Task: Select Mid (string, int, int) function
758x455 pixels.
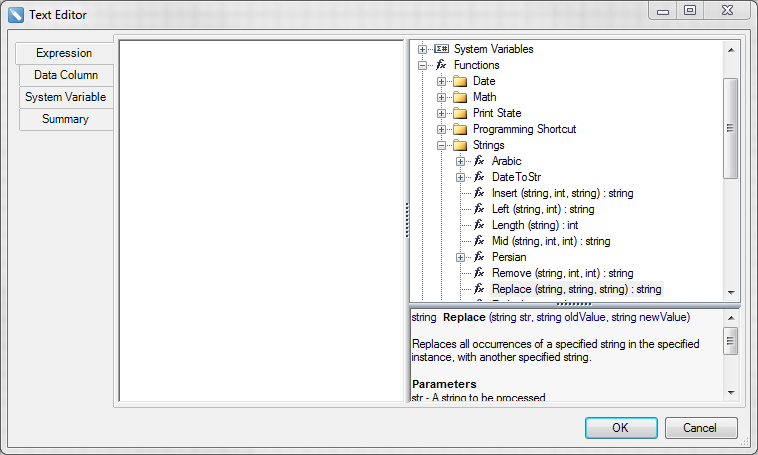Action: coord(551,241)
